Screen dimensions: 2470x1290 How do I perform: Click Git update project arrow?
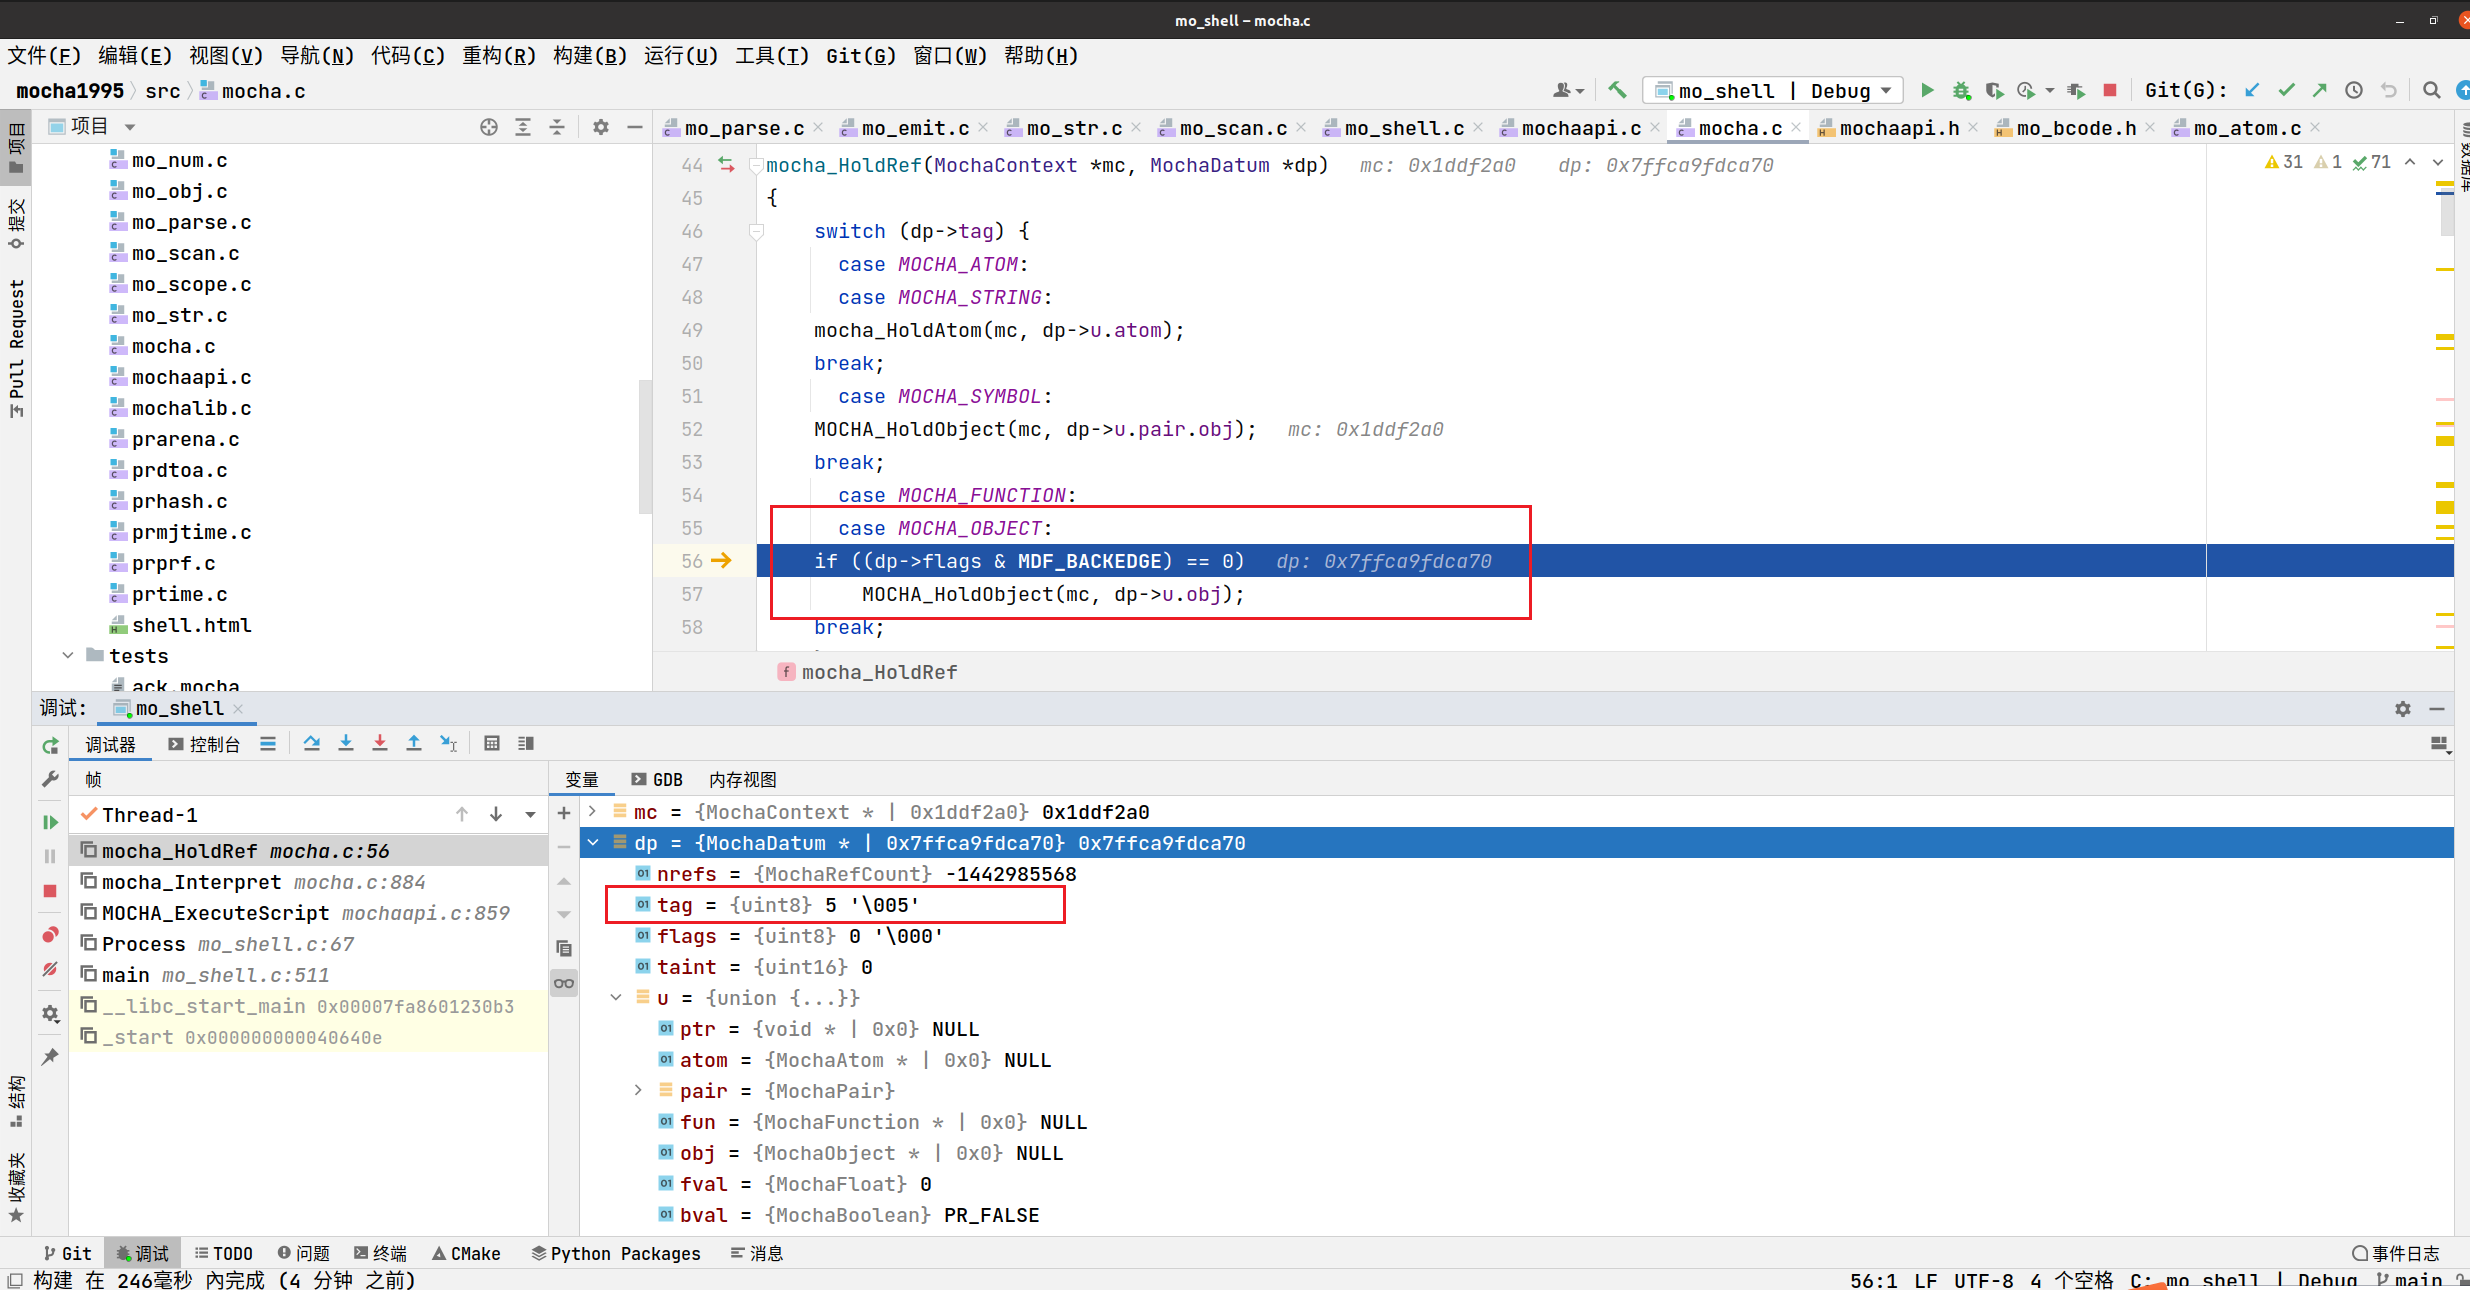(2252, 91)
